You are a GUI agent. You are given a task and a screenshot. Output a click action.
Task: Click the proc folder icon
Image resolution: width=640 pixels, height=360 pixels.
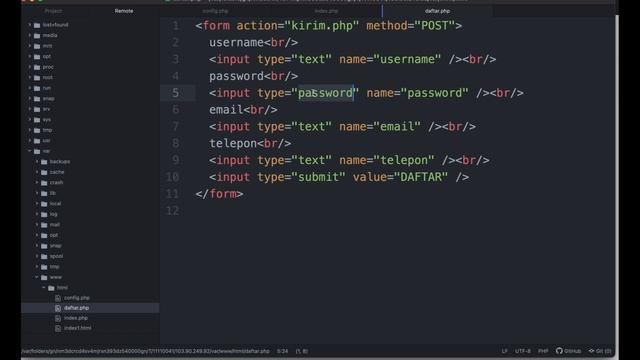pos(37,67)
